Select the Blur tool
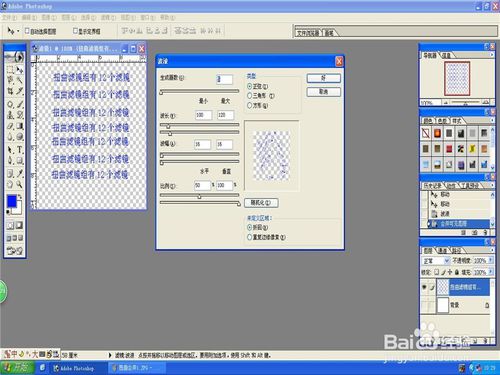This screenshot has width=500, height=375. (x=10, y=137)
